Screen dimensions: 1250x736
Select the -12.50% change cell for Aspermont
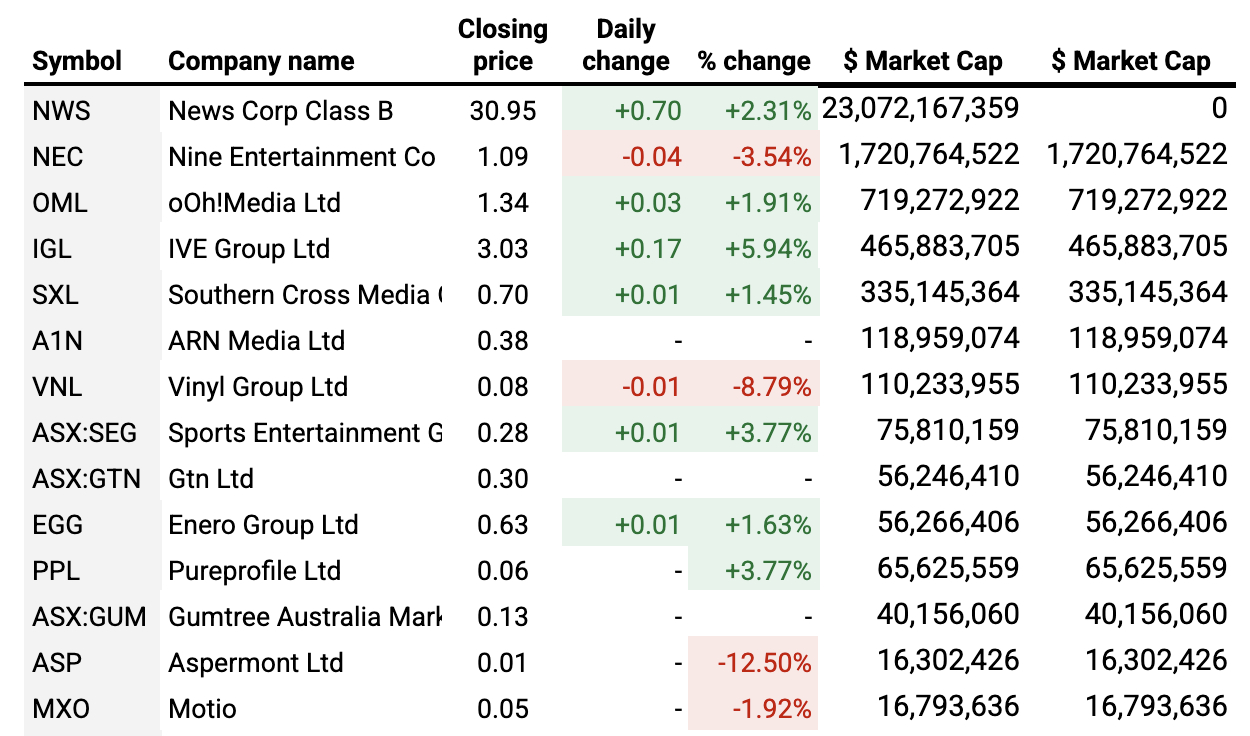pos(762,662)
